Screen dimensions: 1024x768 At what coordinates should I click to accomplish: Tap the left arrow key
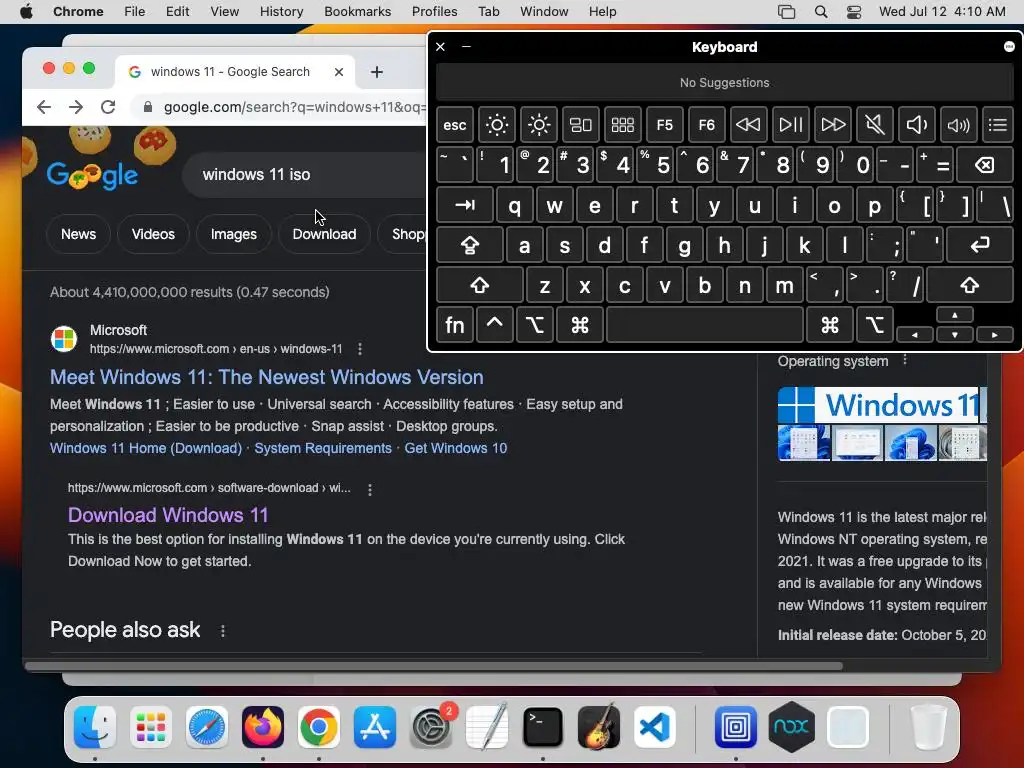(914, 335)
